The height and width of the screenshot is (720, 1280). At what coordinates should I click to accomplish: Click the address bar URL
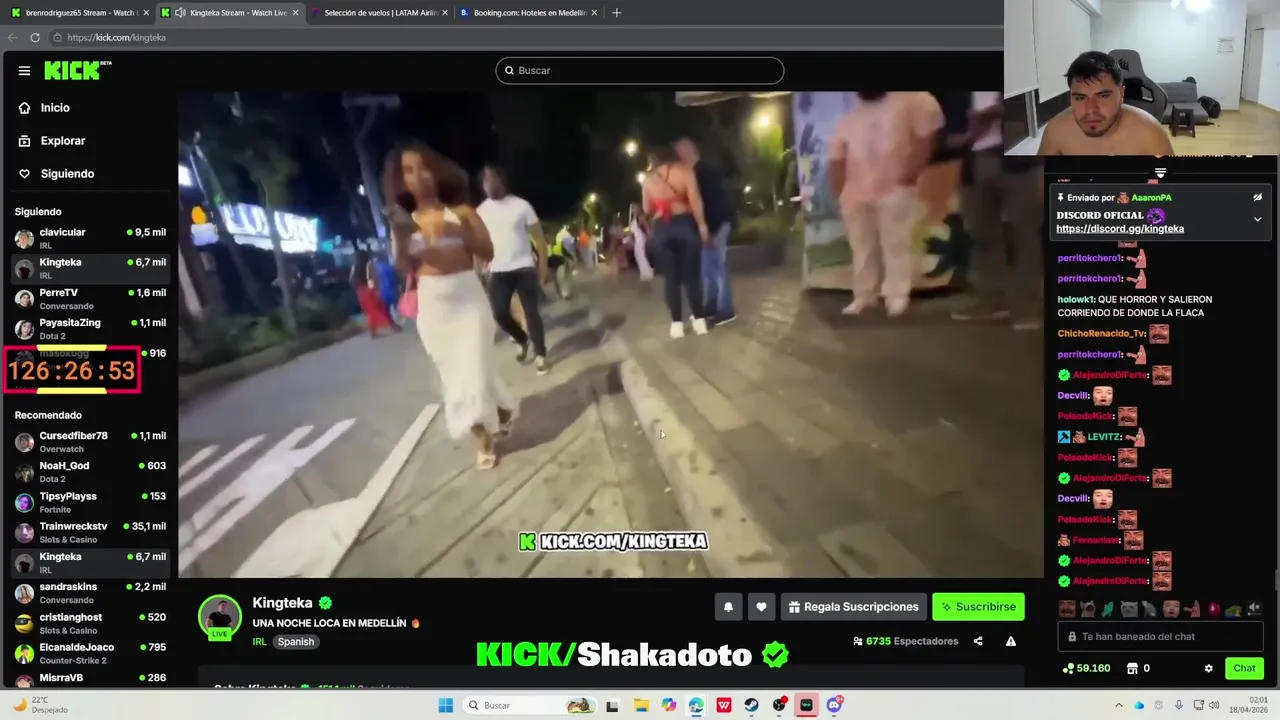117,38
